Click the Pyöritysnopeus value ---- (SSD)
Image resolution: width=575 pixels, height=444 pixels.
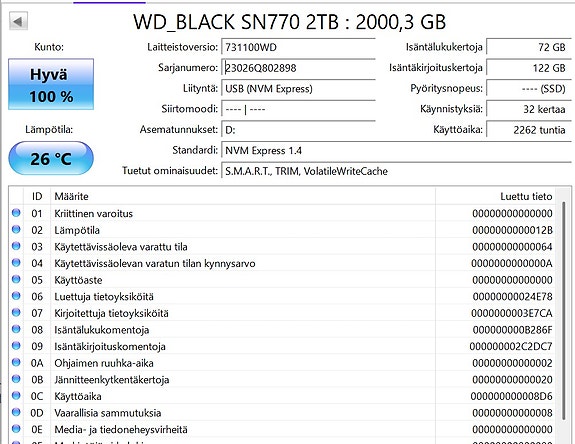(x=529, y=88)
